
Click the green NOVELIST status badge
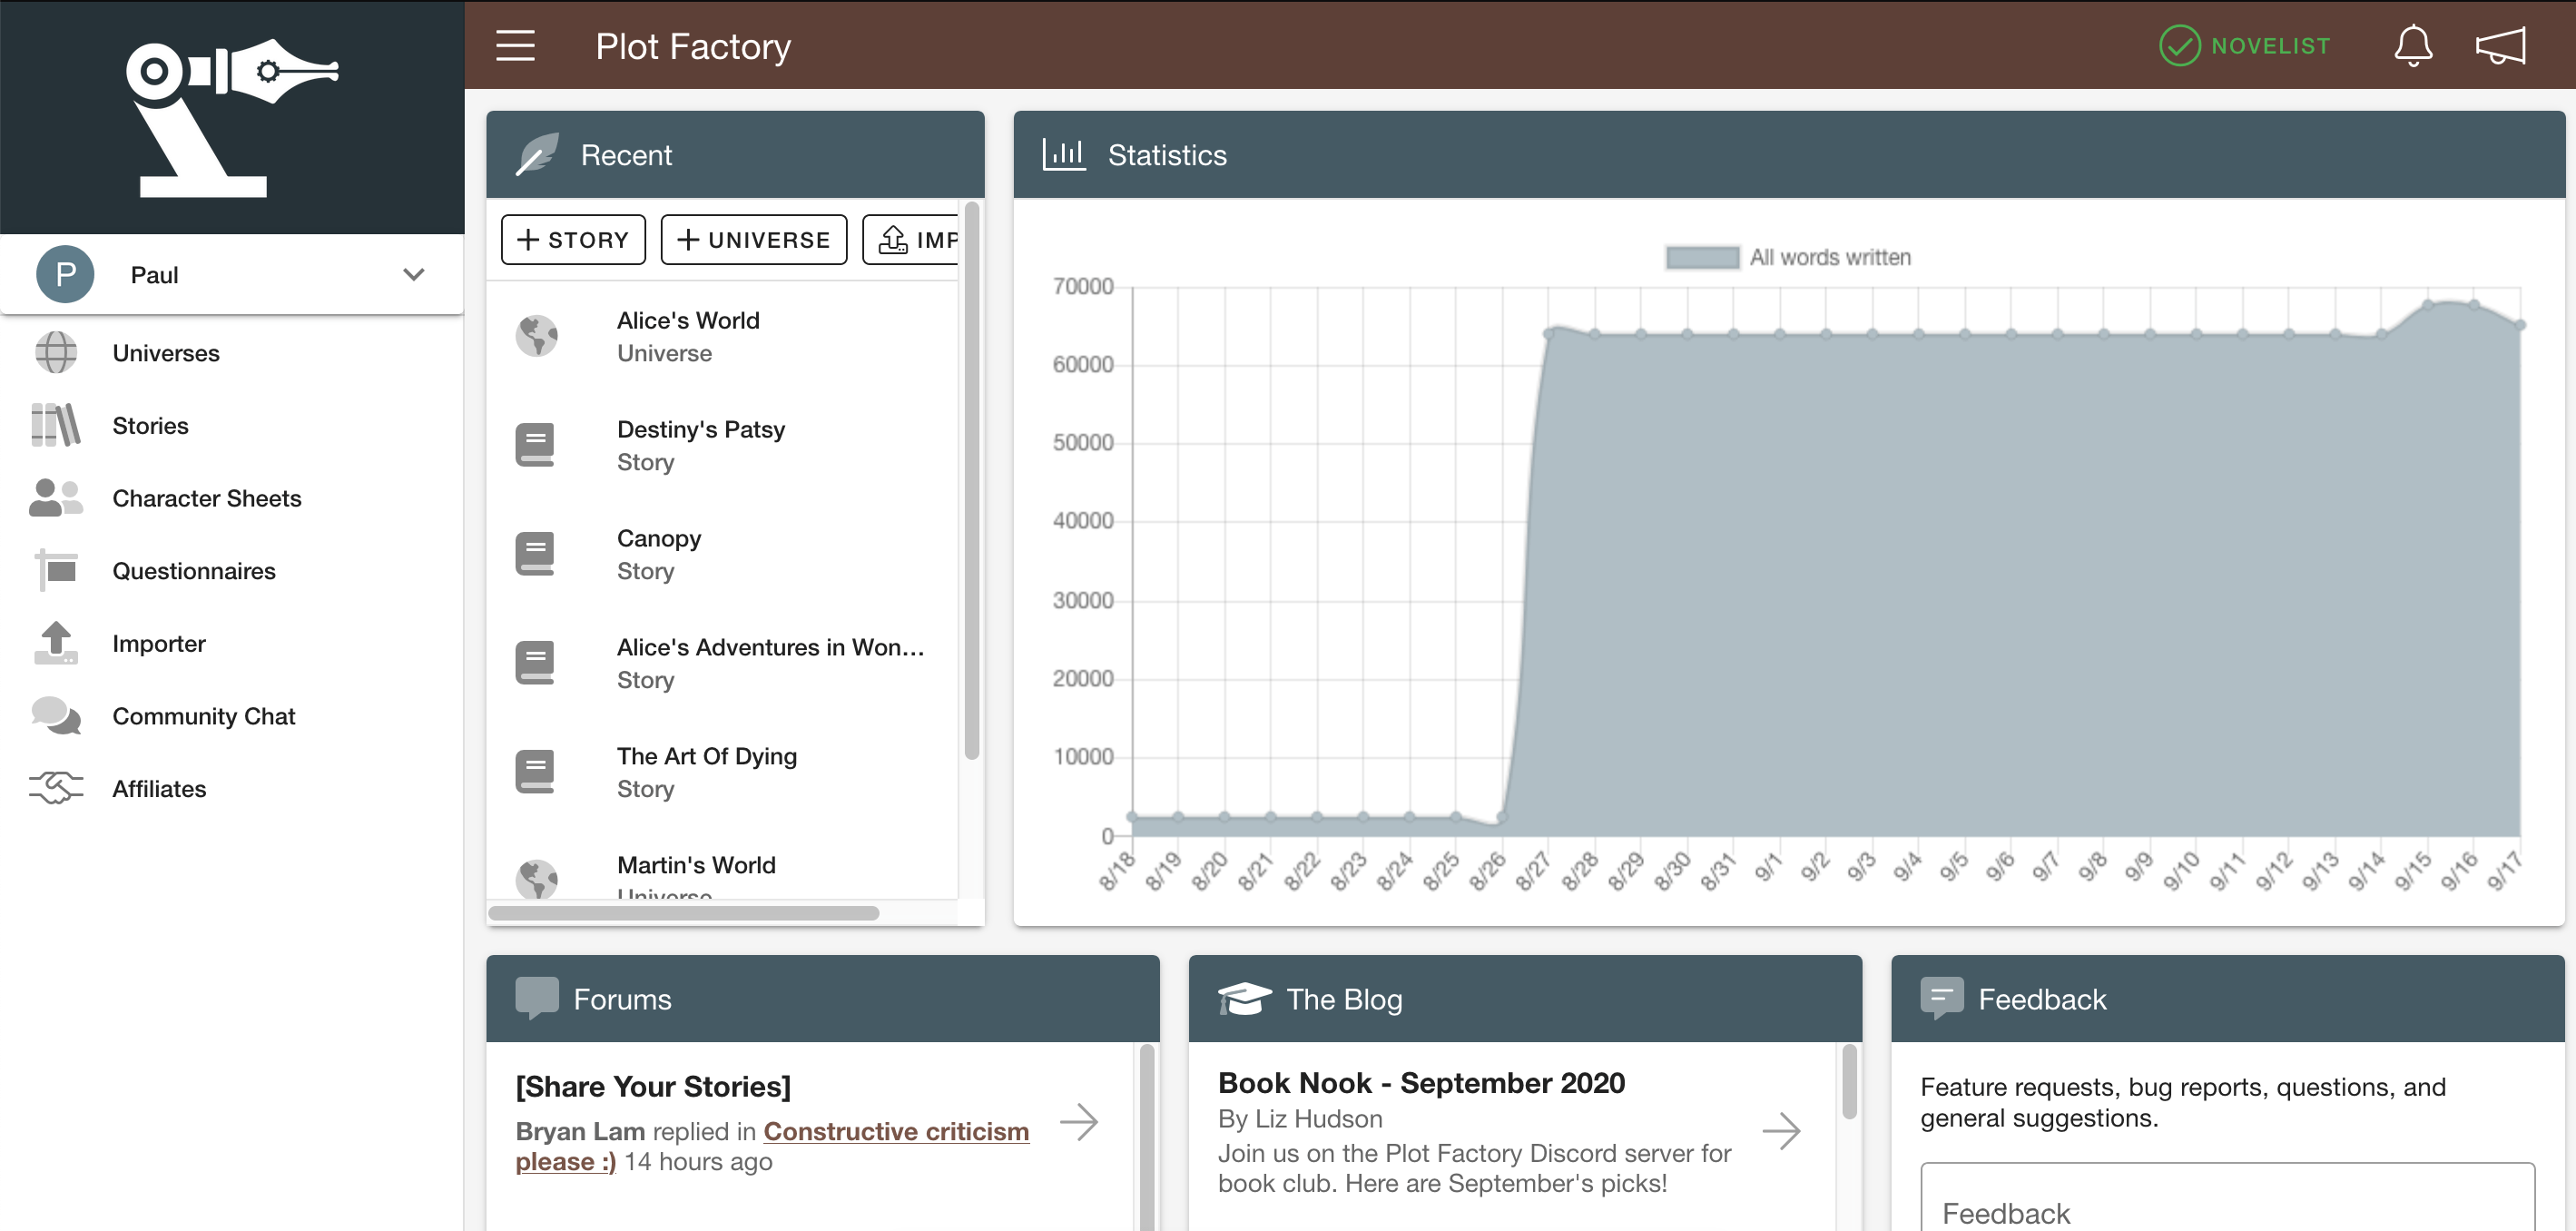2245,45
